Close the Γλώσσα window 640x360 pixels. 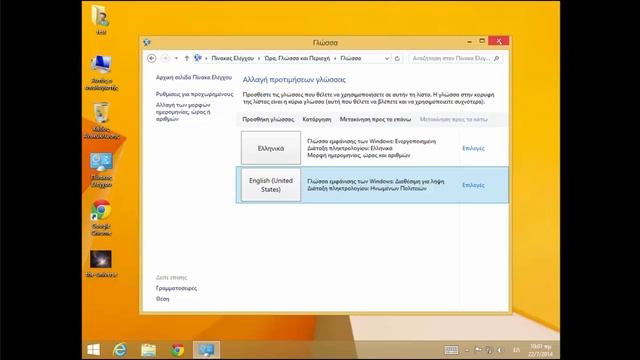pyautogui.click(x=498, y=41)
